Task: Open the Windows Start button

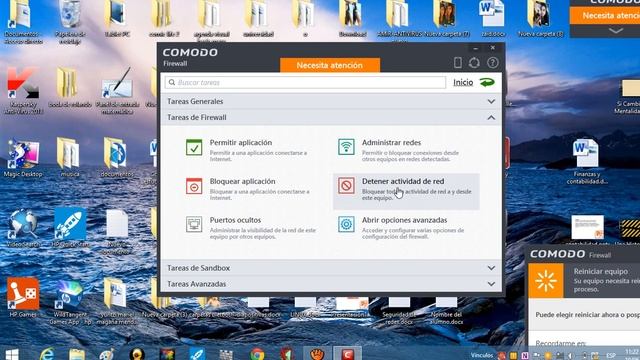Action: [x=12, y=354]
